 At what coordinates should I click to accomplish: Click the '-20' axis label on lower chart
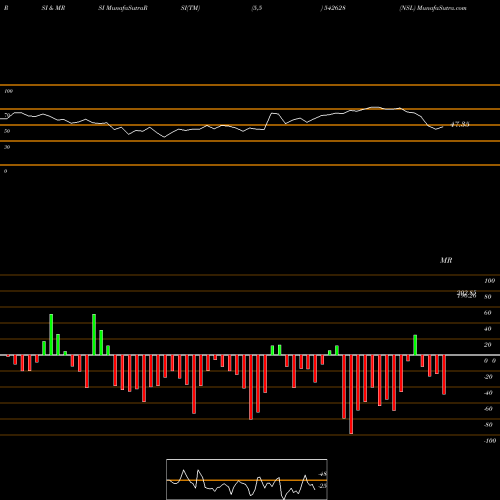click(x=488, y=377)
